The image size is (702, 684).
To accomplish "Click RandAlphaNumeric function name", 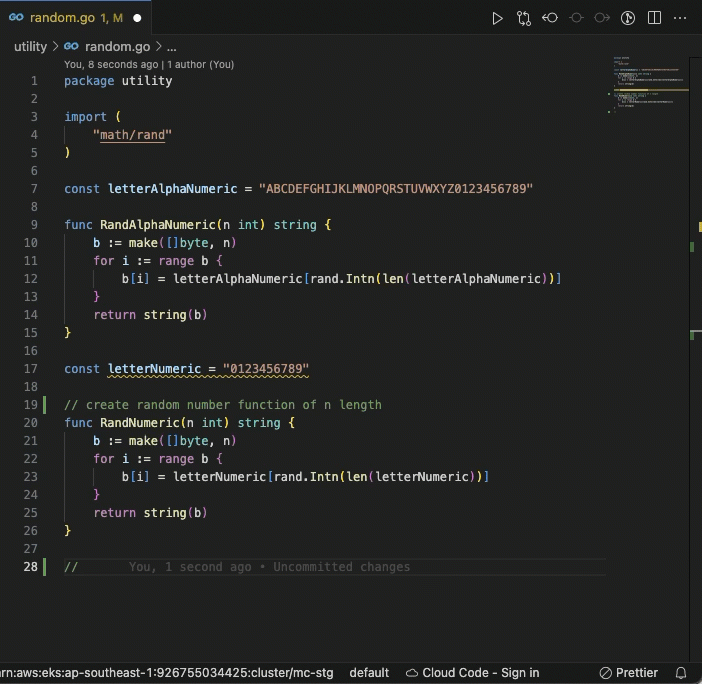I will pos(158,225).
